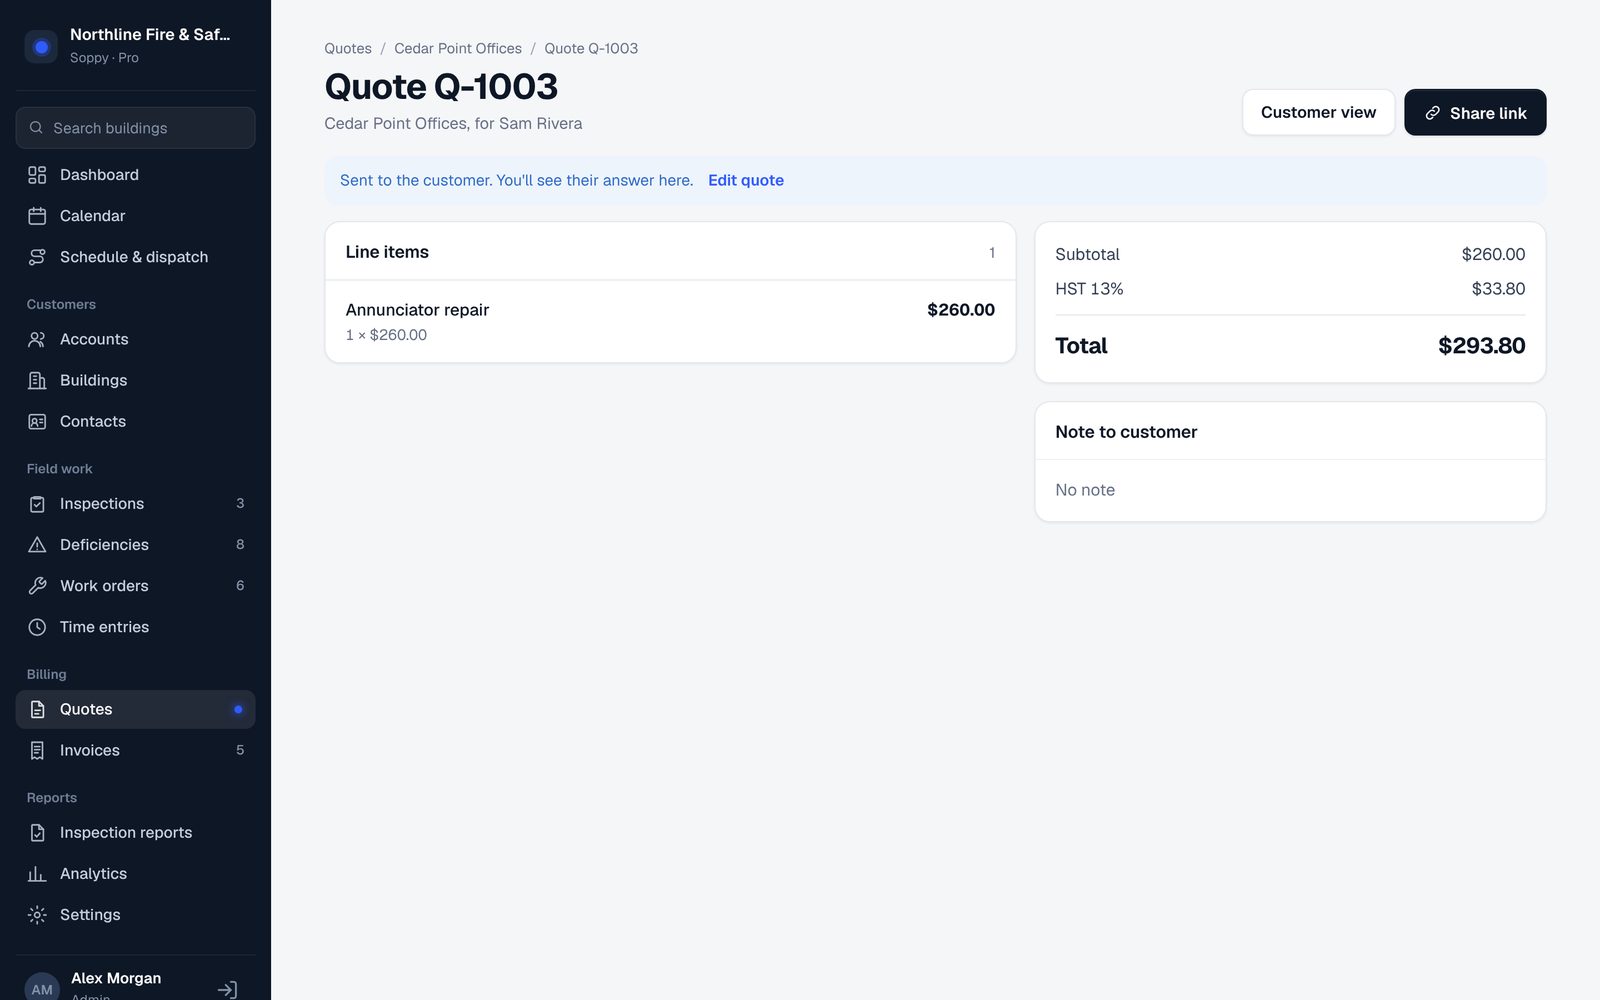Click the Deficiencies count badge 8

(x=240, y=545)
